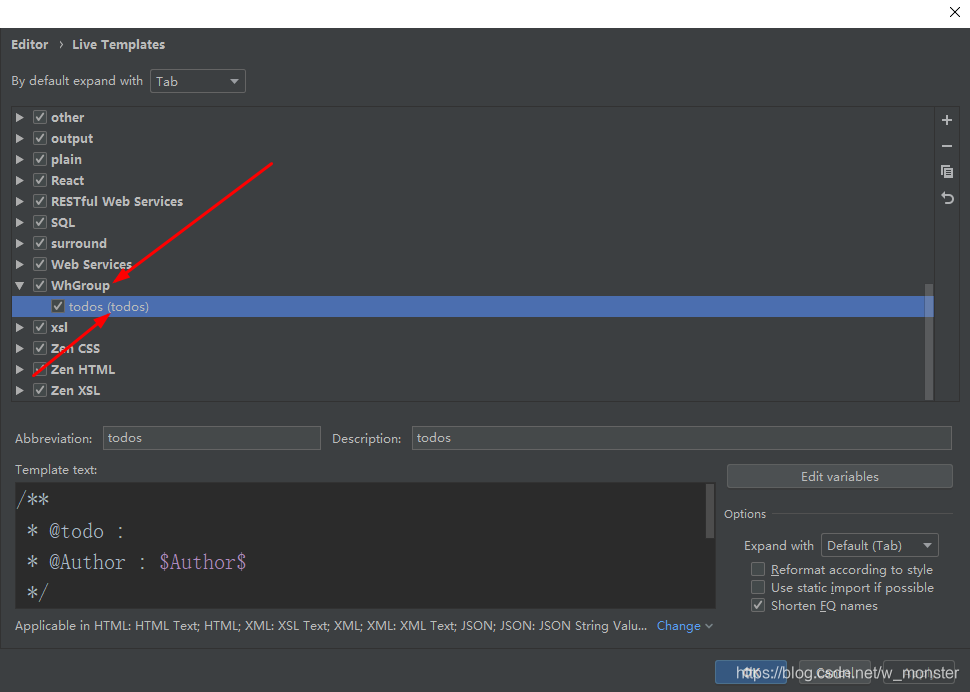
Task: Expand the 'xsl' template group
Action: (20, 327)
